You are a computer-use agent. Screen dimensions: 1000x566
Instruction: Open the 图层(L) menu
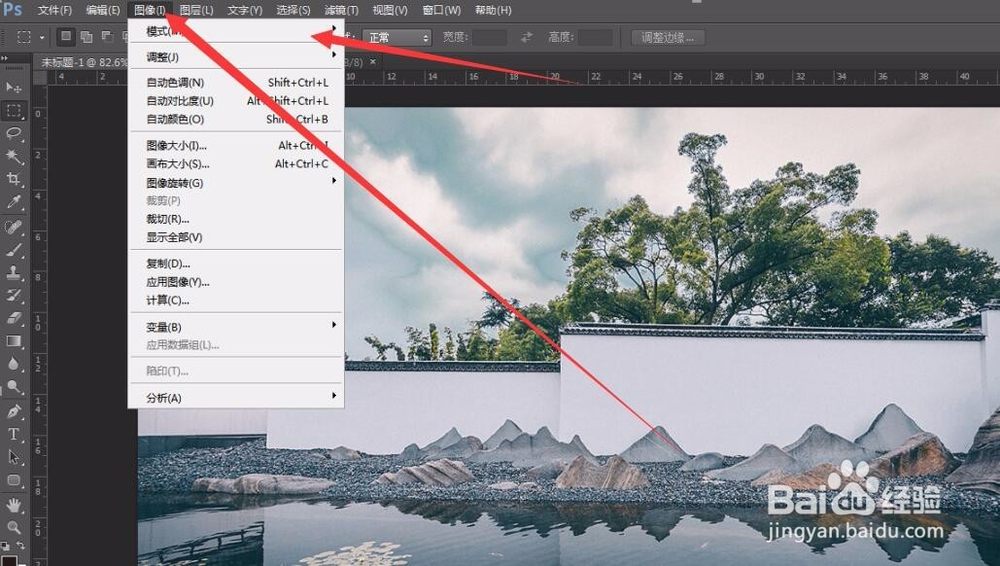(196, 10)
